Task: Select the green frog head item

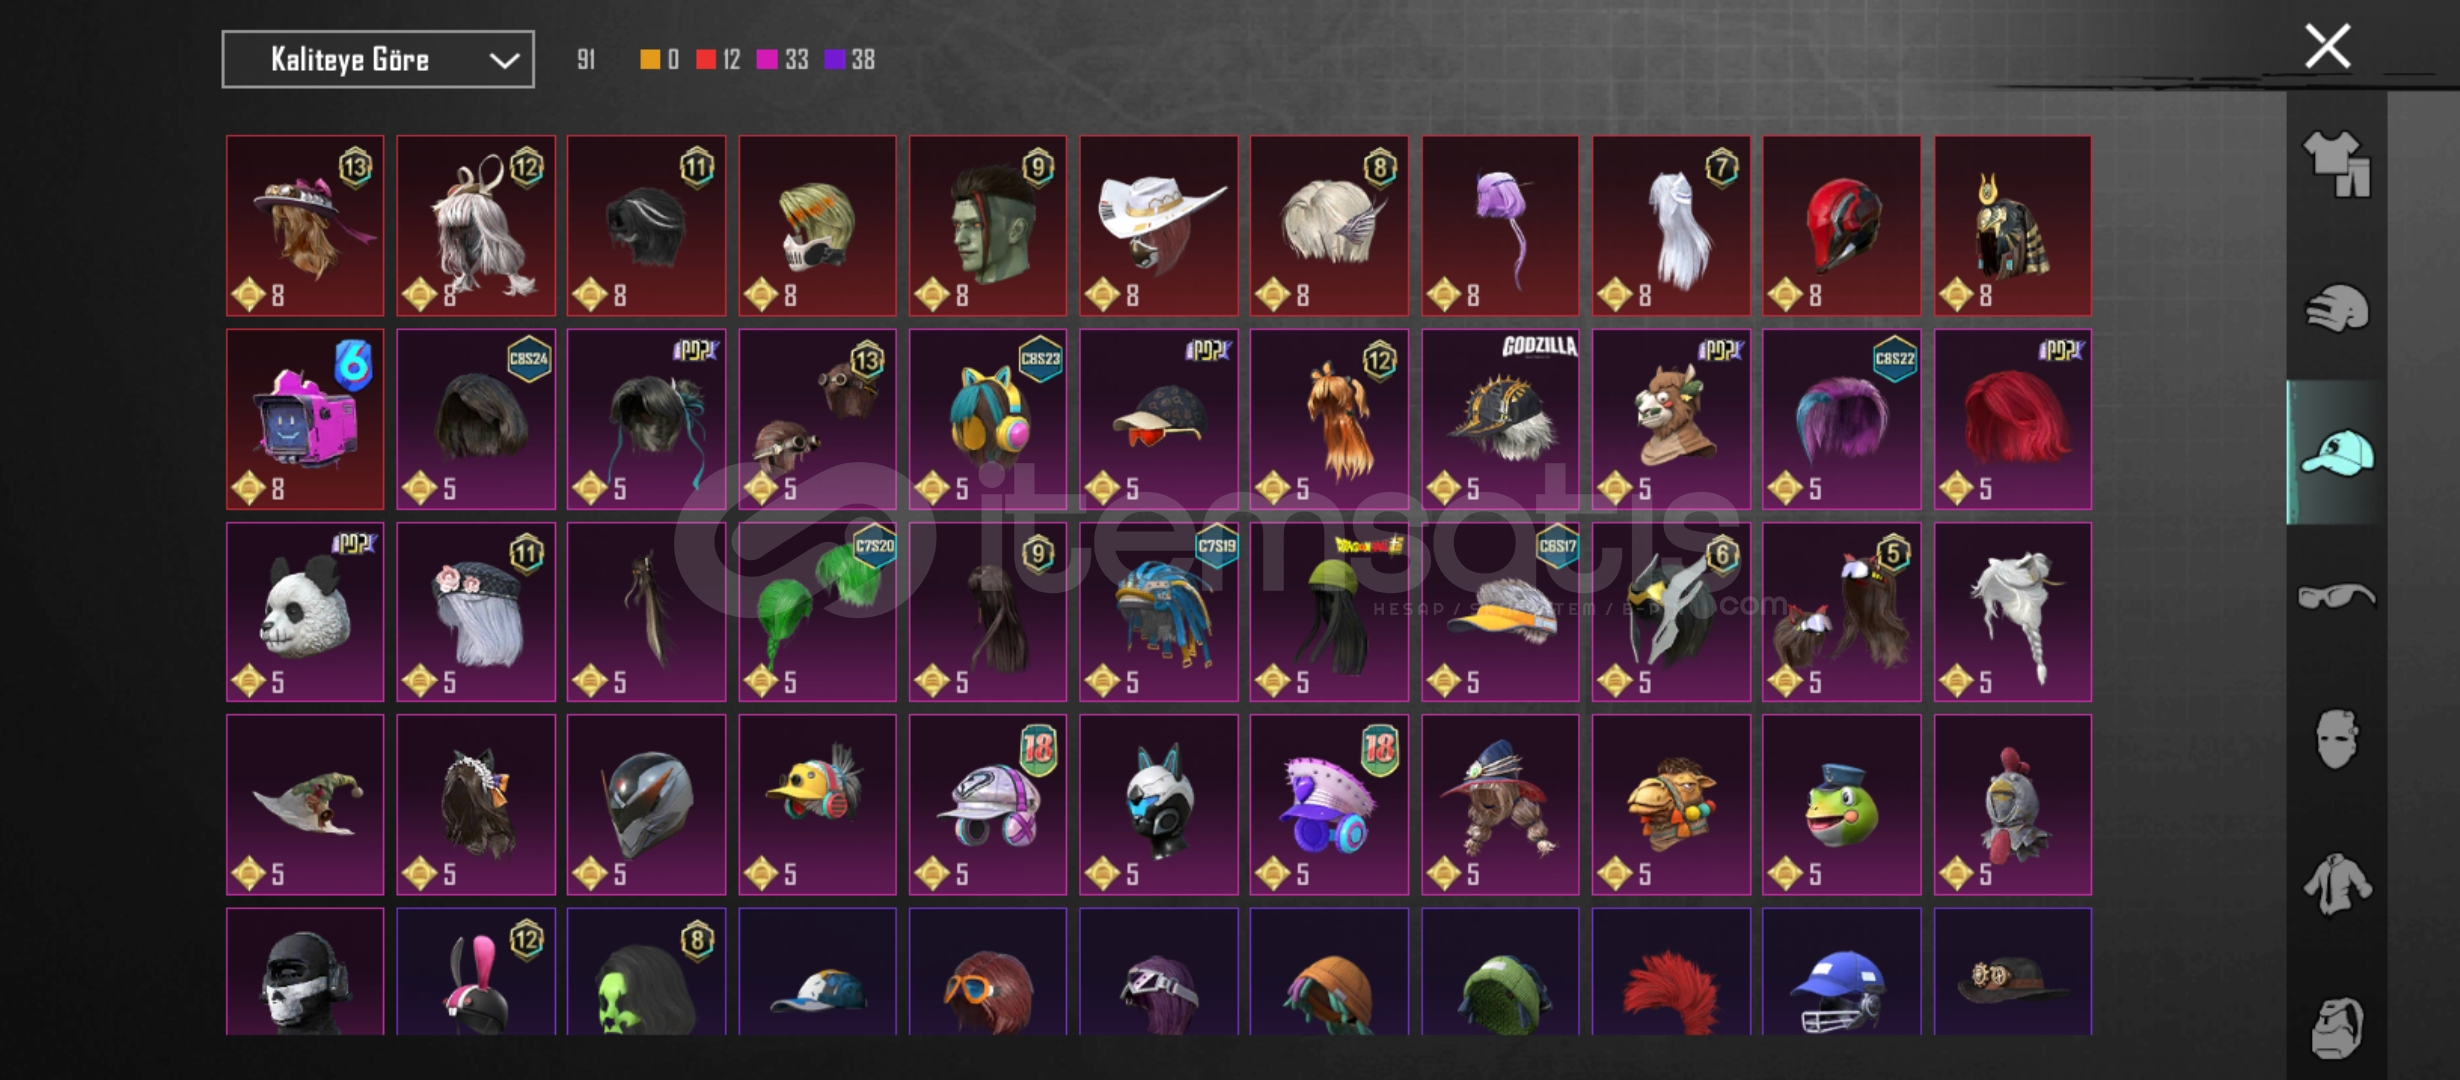Action: [x=1841, y=804]
